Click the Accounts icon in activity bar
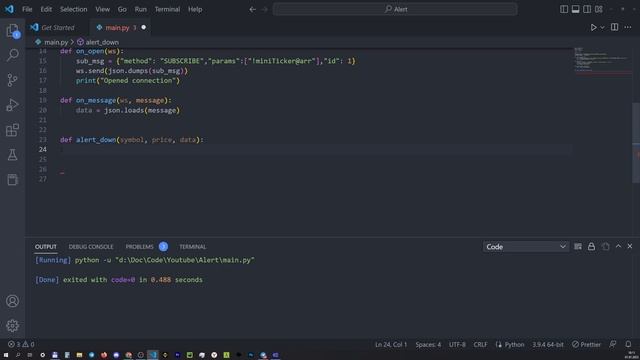This screenshot has width=640, height=360. pyautogui.click(x=12, y=301)
